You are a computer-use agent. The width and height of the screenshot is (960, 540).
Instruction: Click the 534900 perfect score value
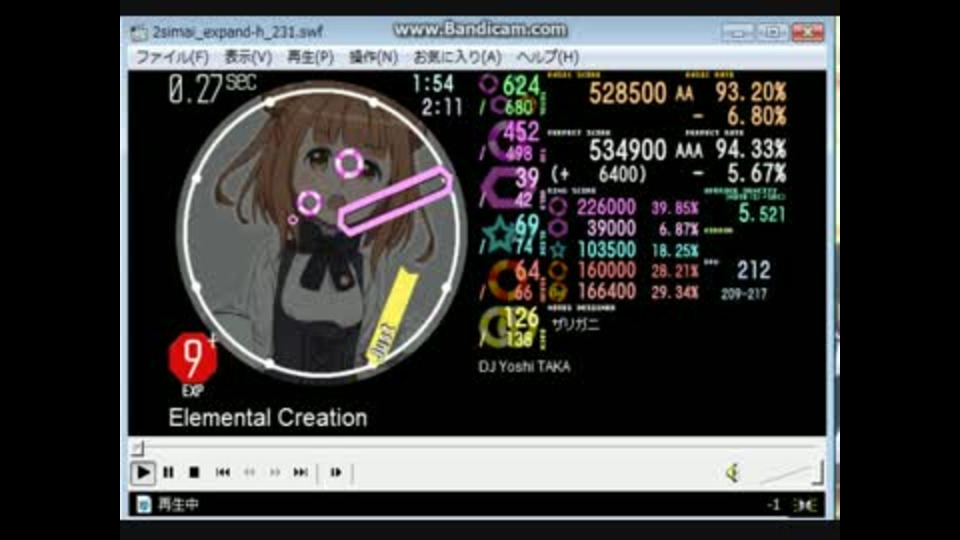tap(627, 150)
